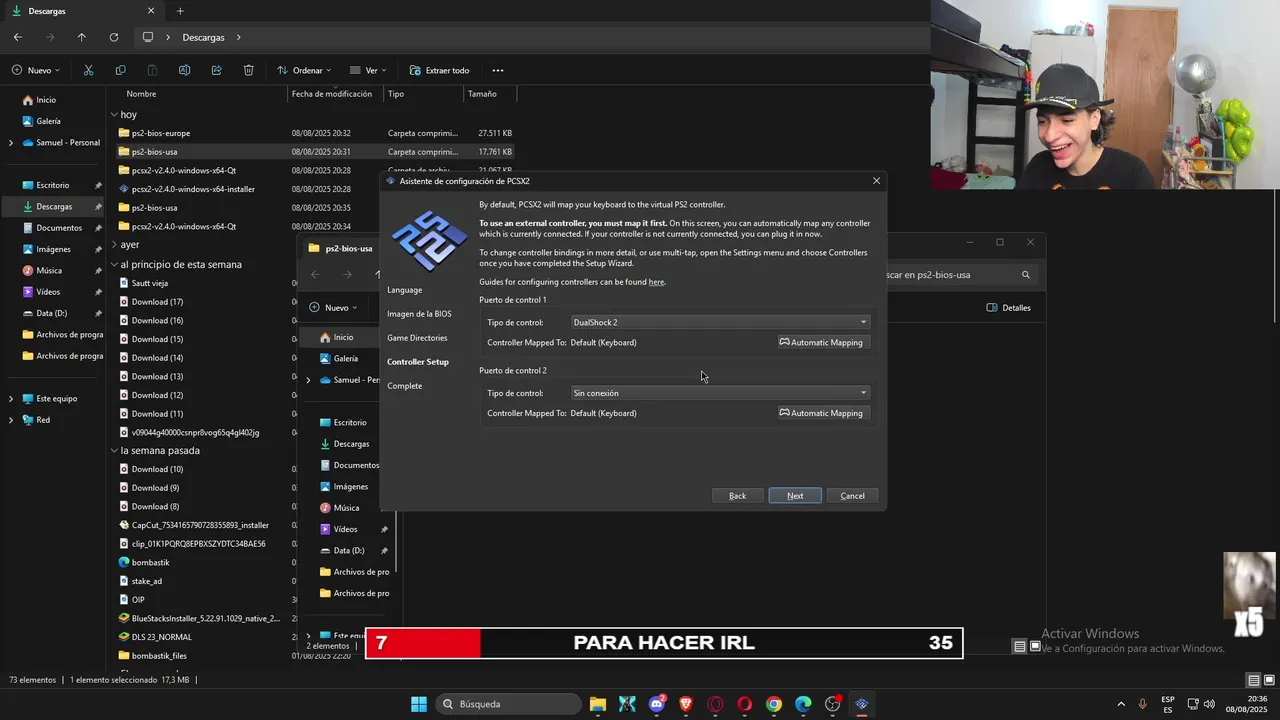Viewport: 1280px width, 720px height.
Task: Sort by the Tamaño column header
Action: (482, 94)
